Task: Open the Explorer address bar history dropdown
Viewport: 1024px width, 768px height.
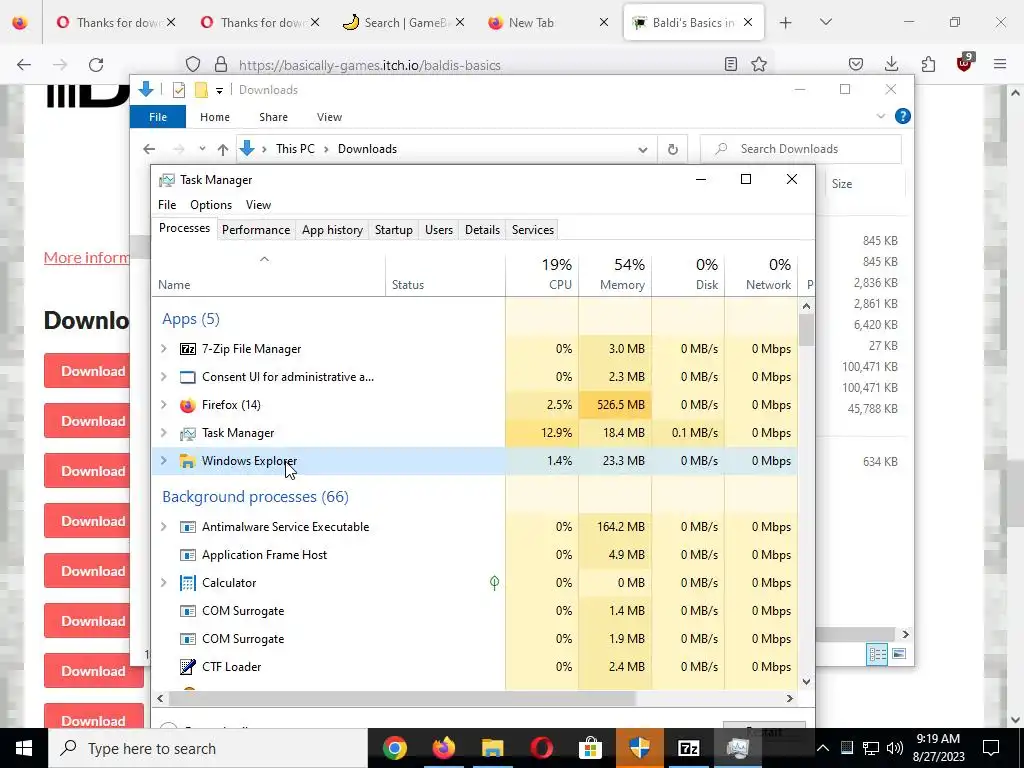Action: (643, 150)
